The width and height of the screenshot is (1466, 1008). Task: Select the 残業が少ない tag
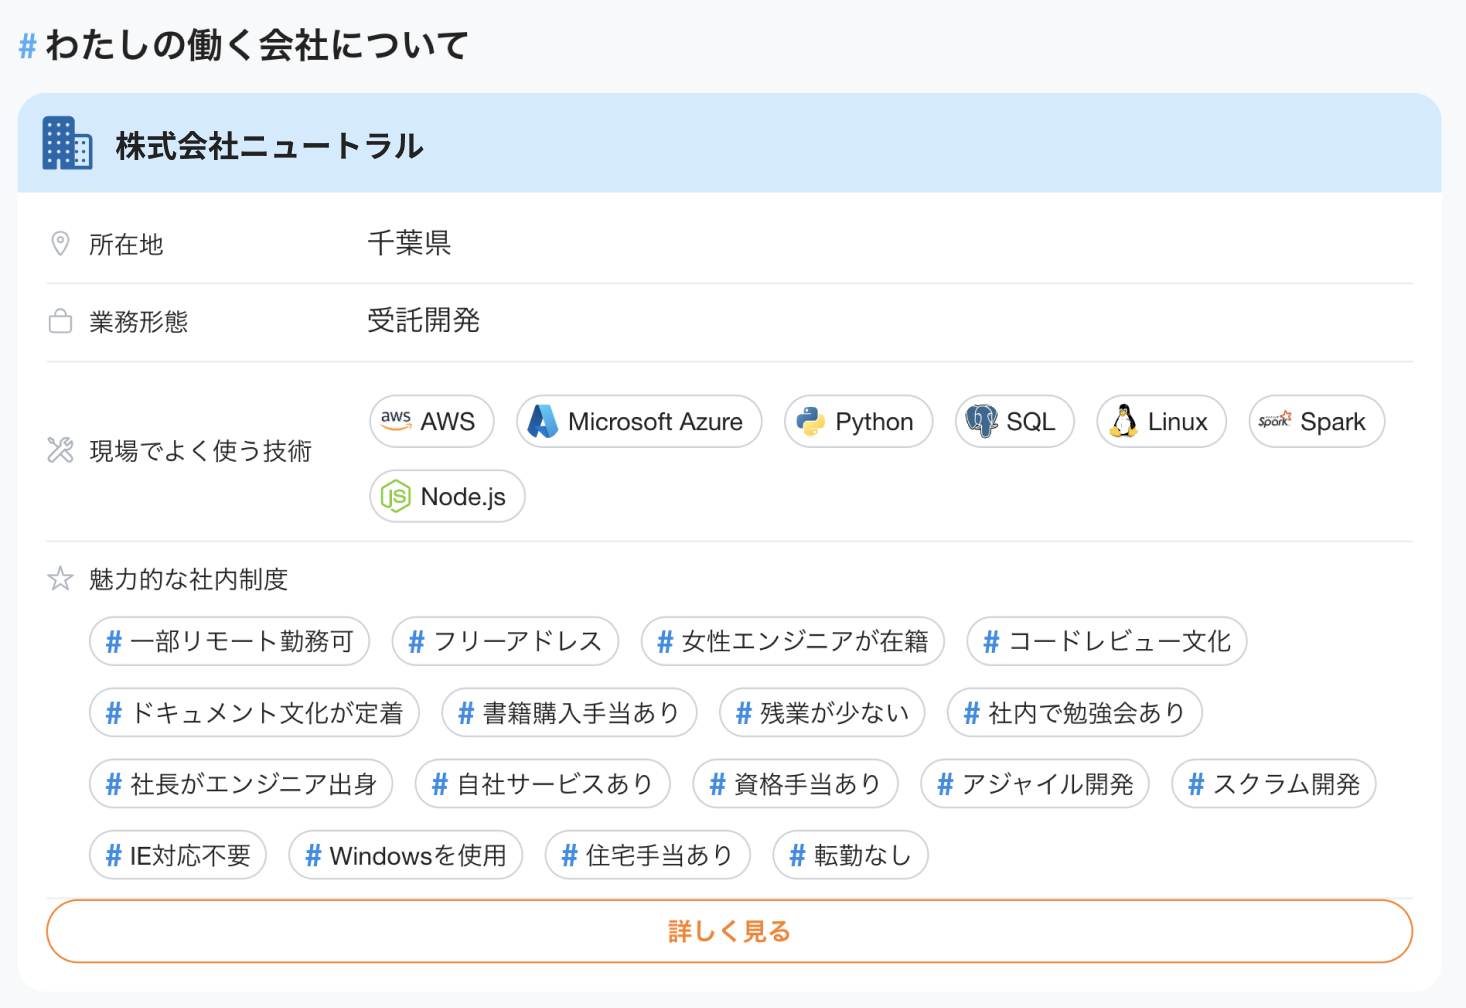822,713
